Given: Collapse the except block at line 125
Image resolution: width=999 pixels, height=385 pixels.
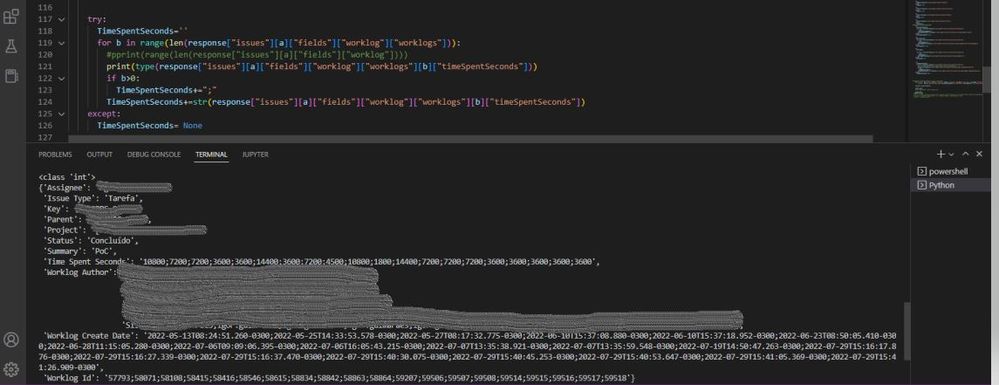Looking at the screenshot, I should pos(61,114).
